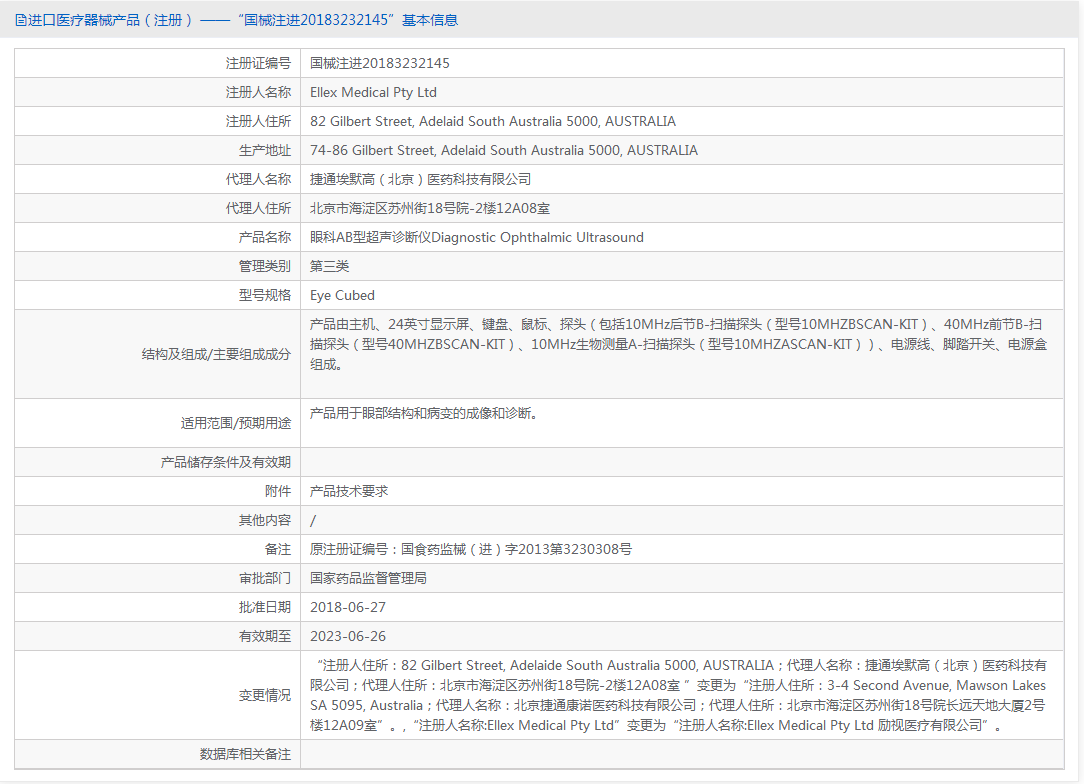
Task: Click the registrant name 'Ellex Medical Pty Ltd'
Action: pos(373,91)
